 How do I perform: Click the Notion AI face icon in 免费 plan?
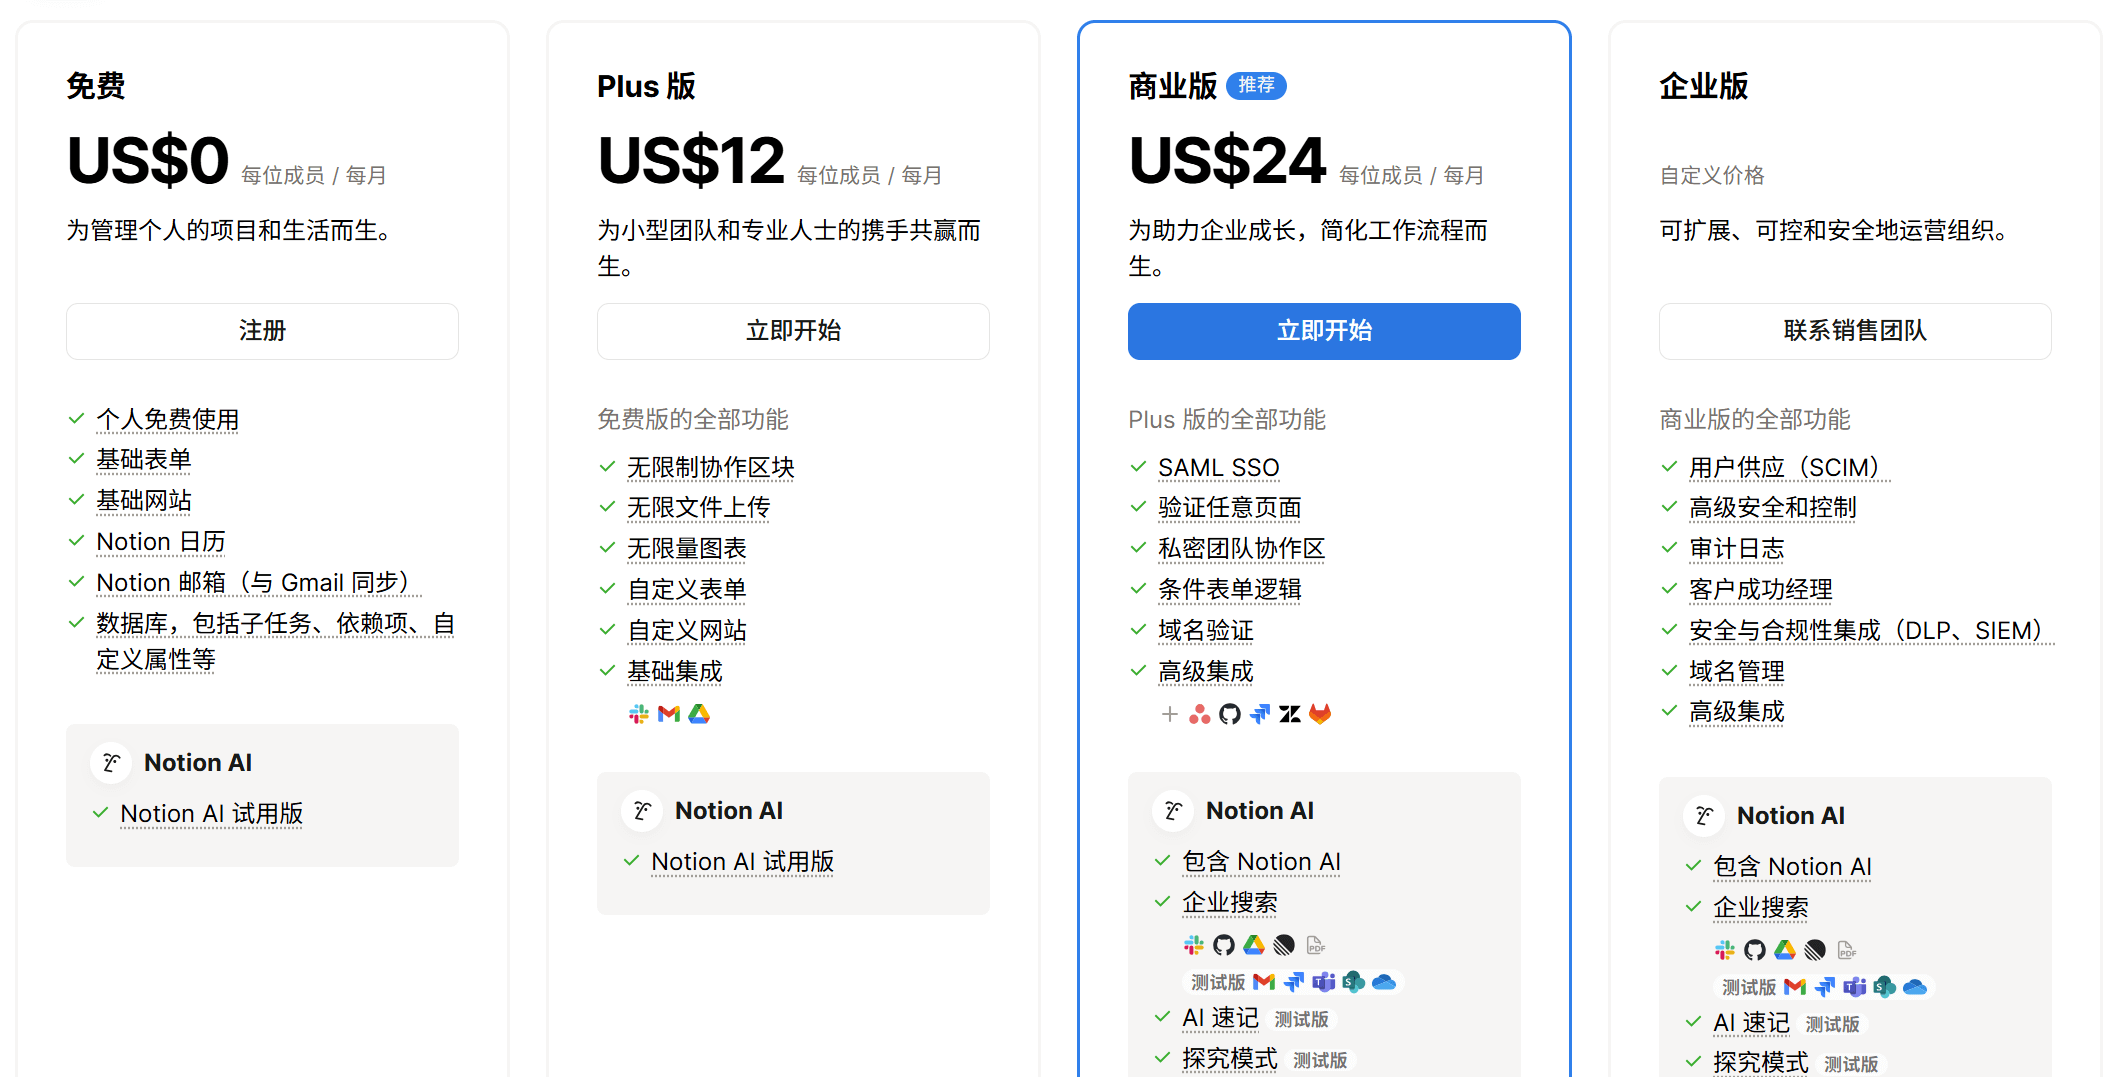[111, 763]
